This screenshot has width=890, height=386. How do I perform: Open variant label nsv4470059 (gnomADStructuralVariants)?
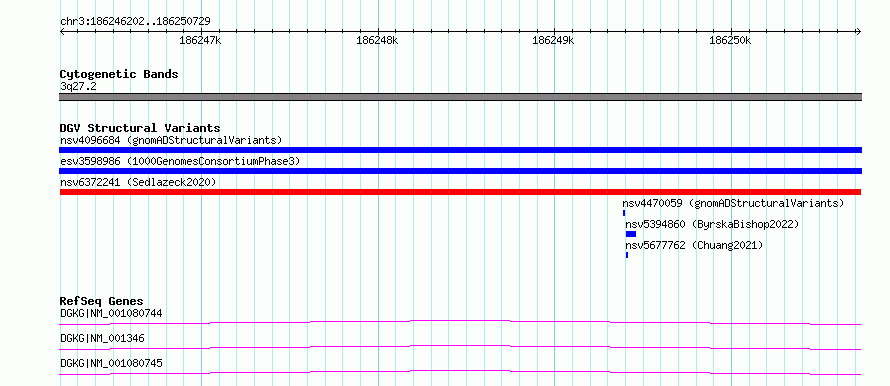(733, 203)
